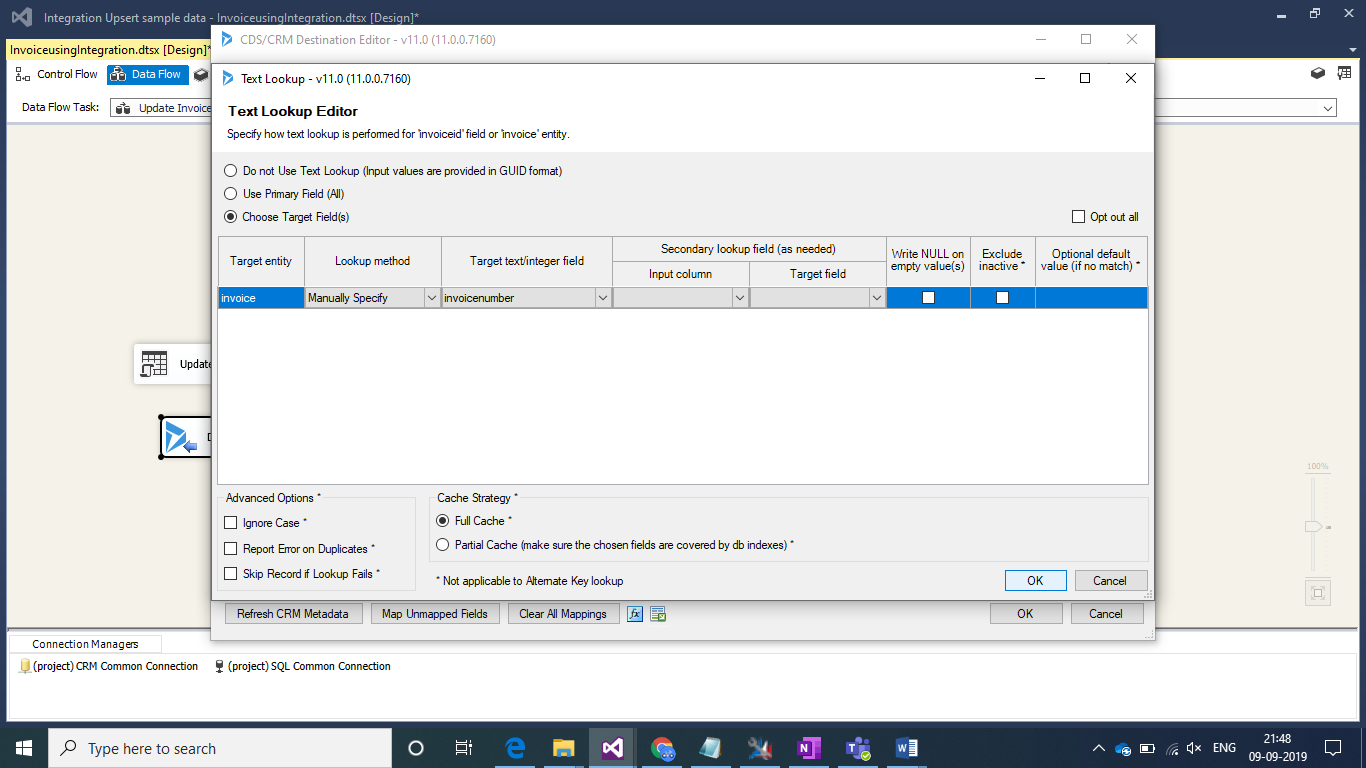Select the 'invoice' target entity cell

pyautogui.click(x=261, y=298)
